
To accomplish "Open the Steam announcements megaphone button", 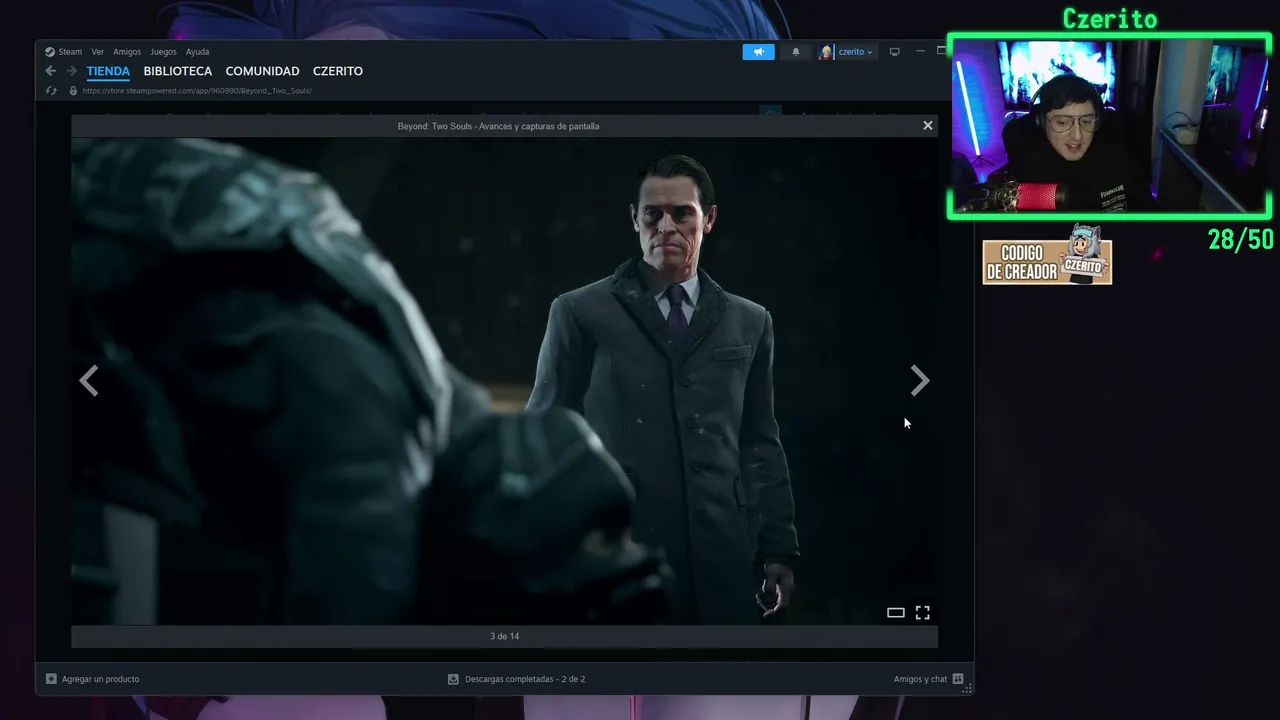I will 758,52.
